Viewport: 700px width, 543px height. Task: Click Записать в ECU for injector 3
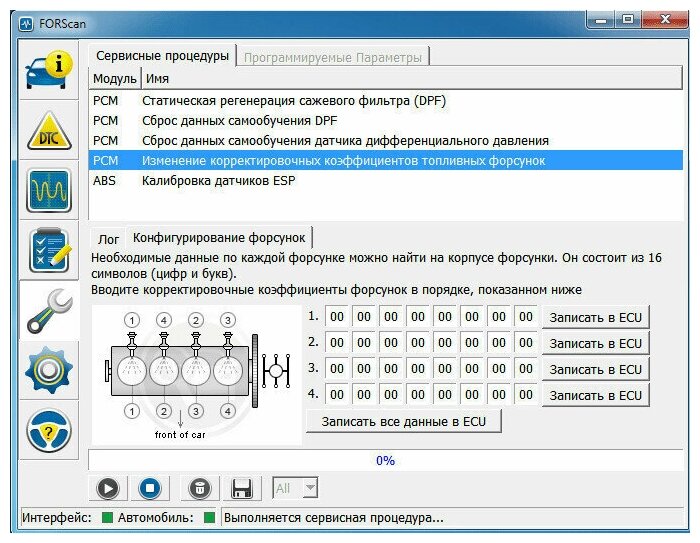click(595, 369)
